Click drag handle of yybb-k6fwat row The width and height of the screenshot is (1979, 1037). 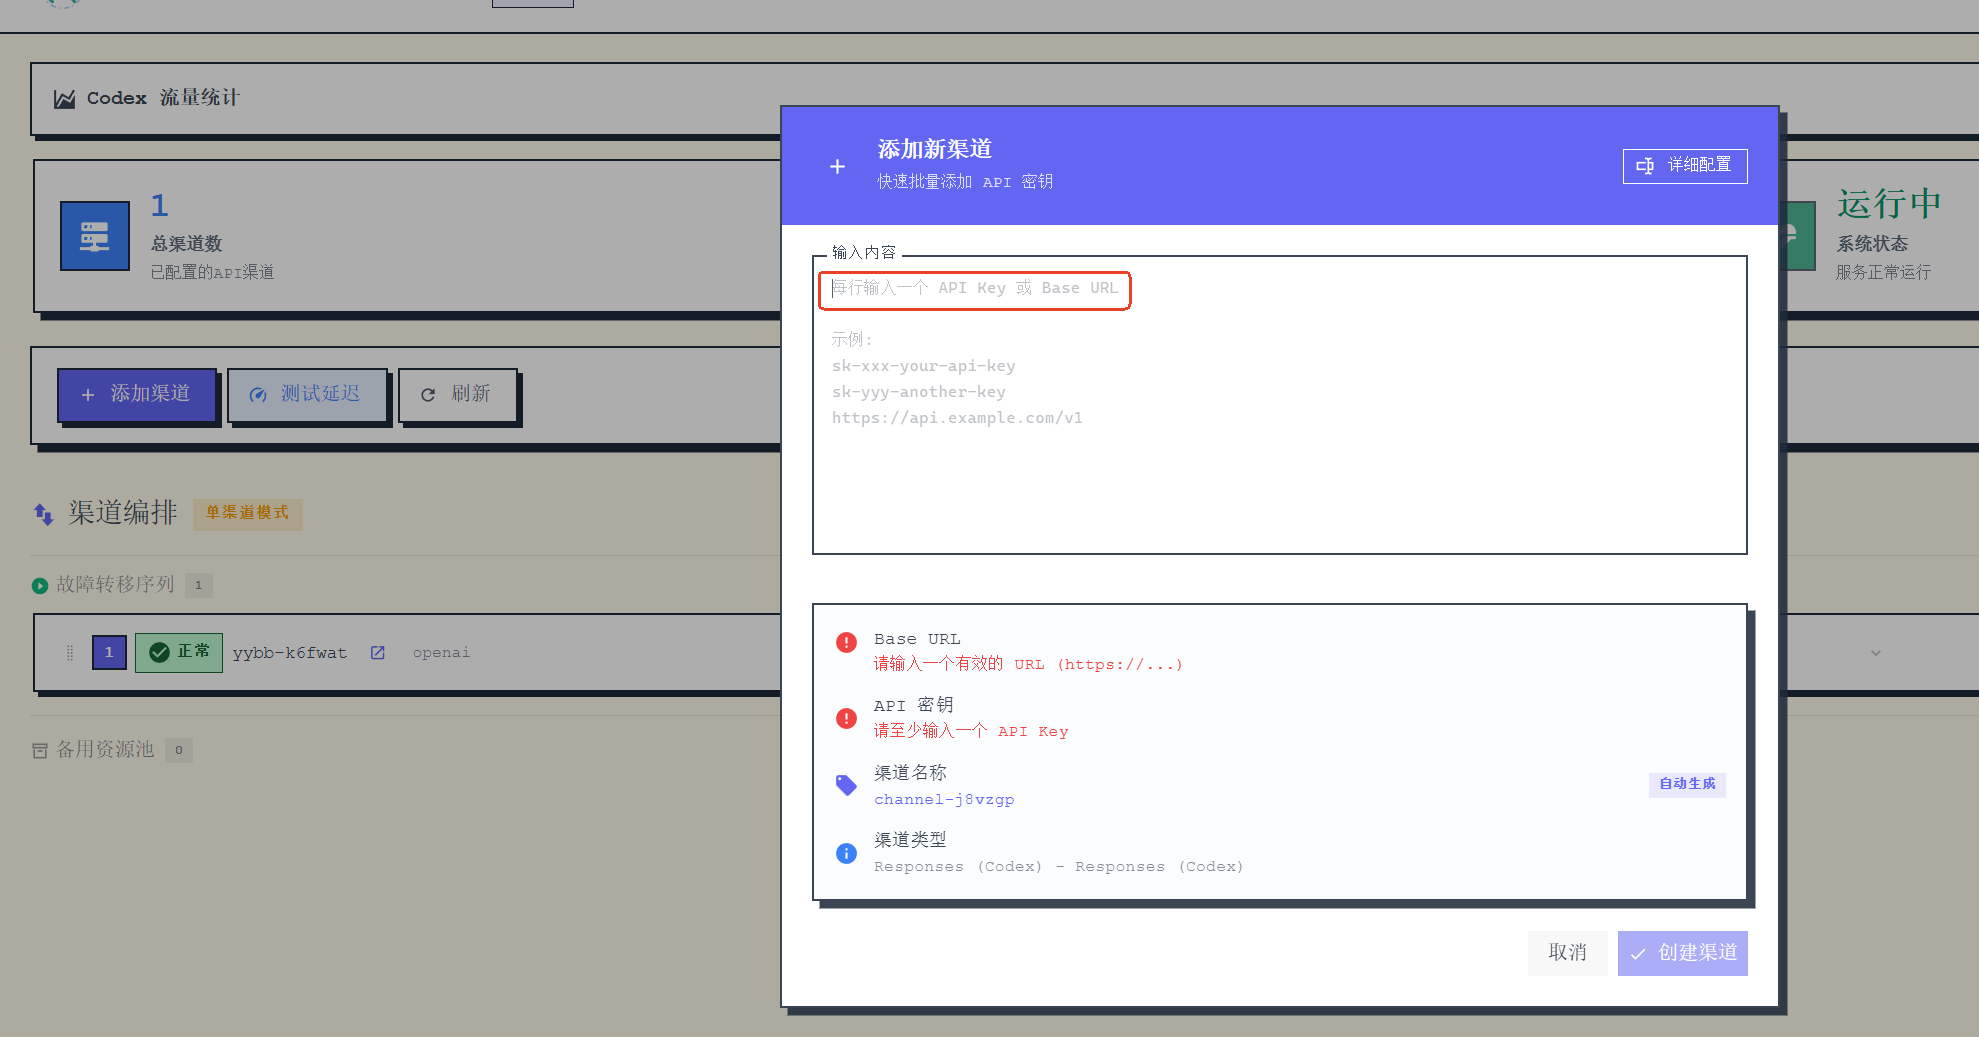(70, 653)
